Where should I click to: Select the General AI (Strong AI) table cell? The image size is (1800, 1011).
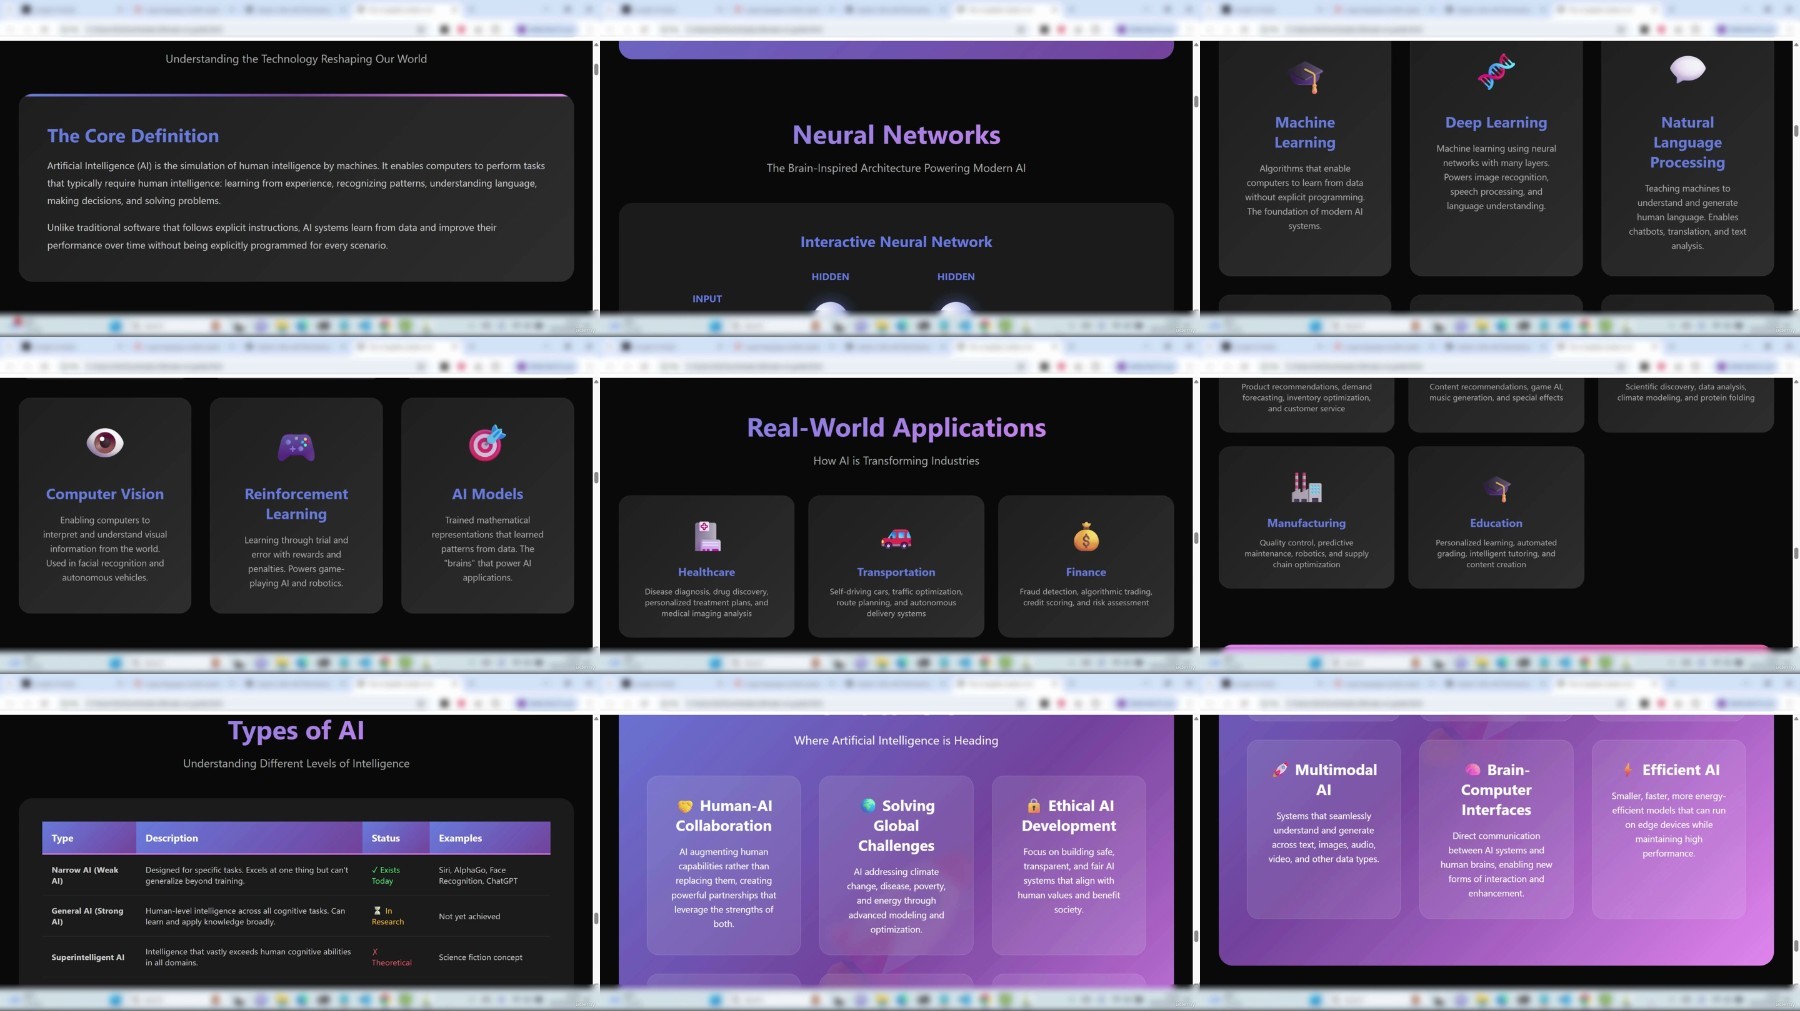pos(88,916)
